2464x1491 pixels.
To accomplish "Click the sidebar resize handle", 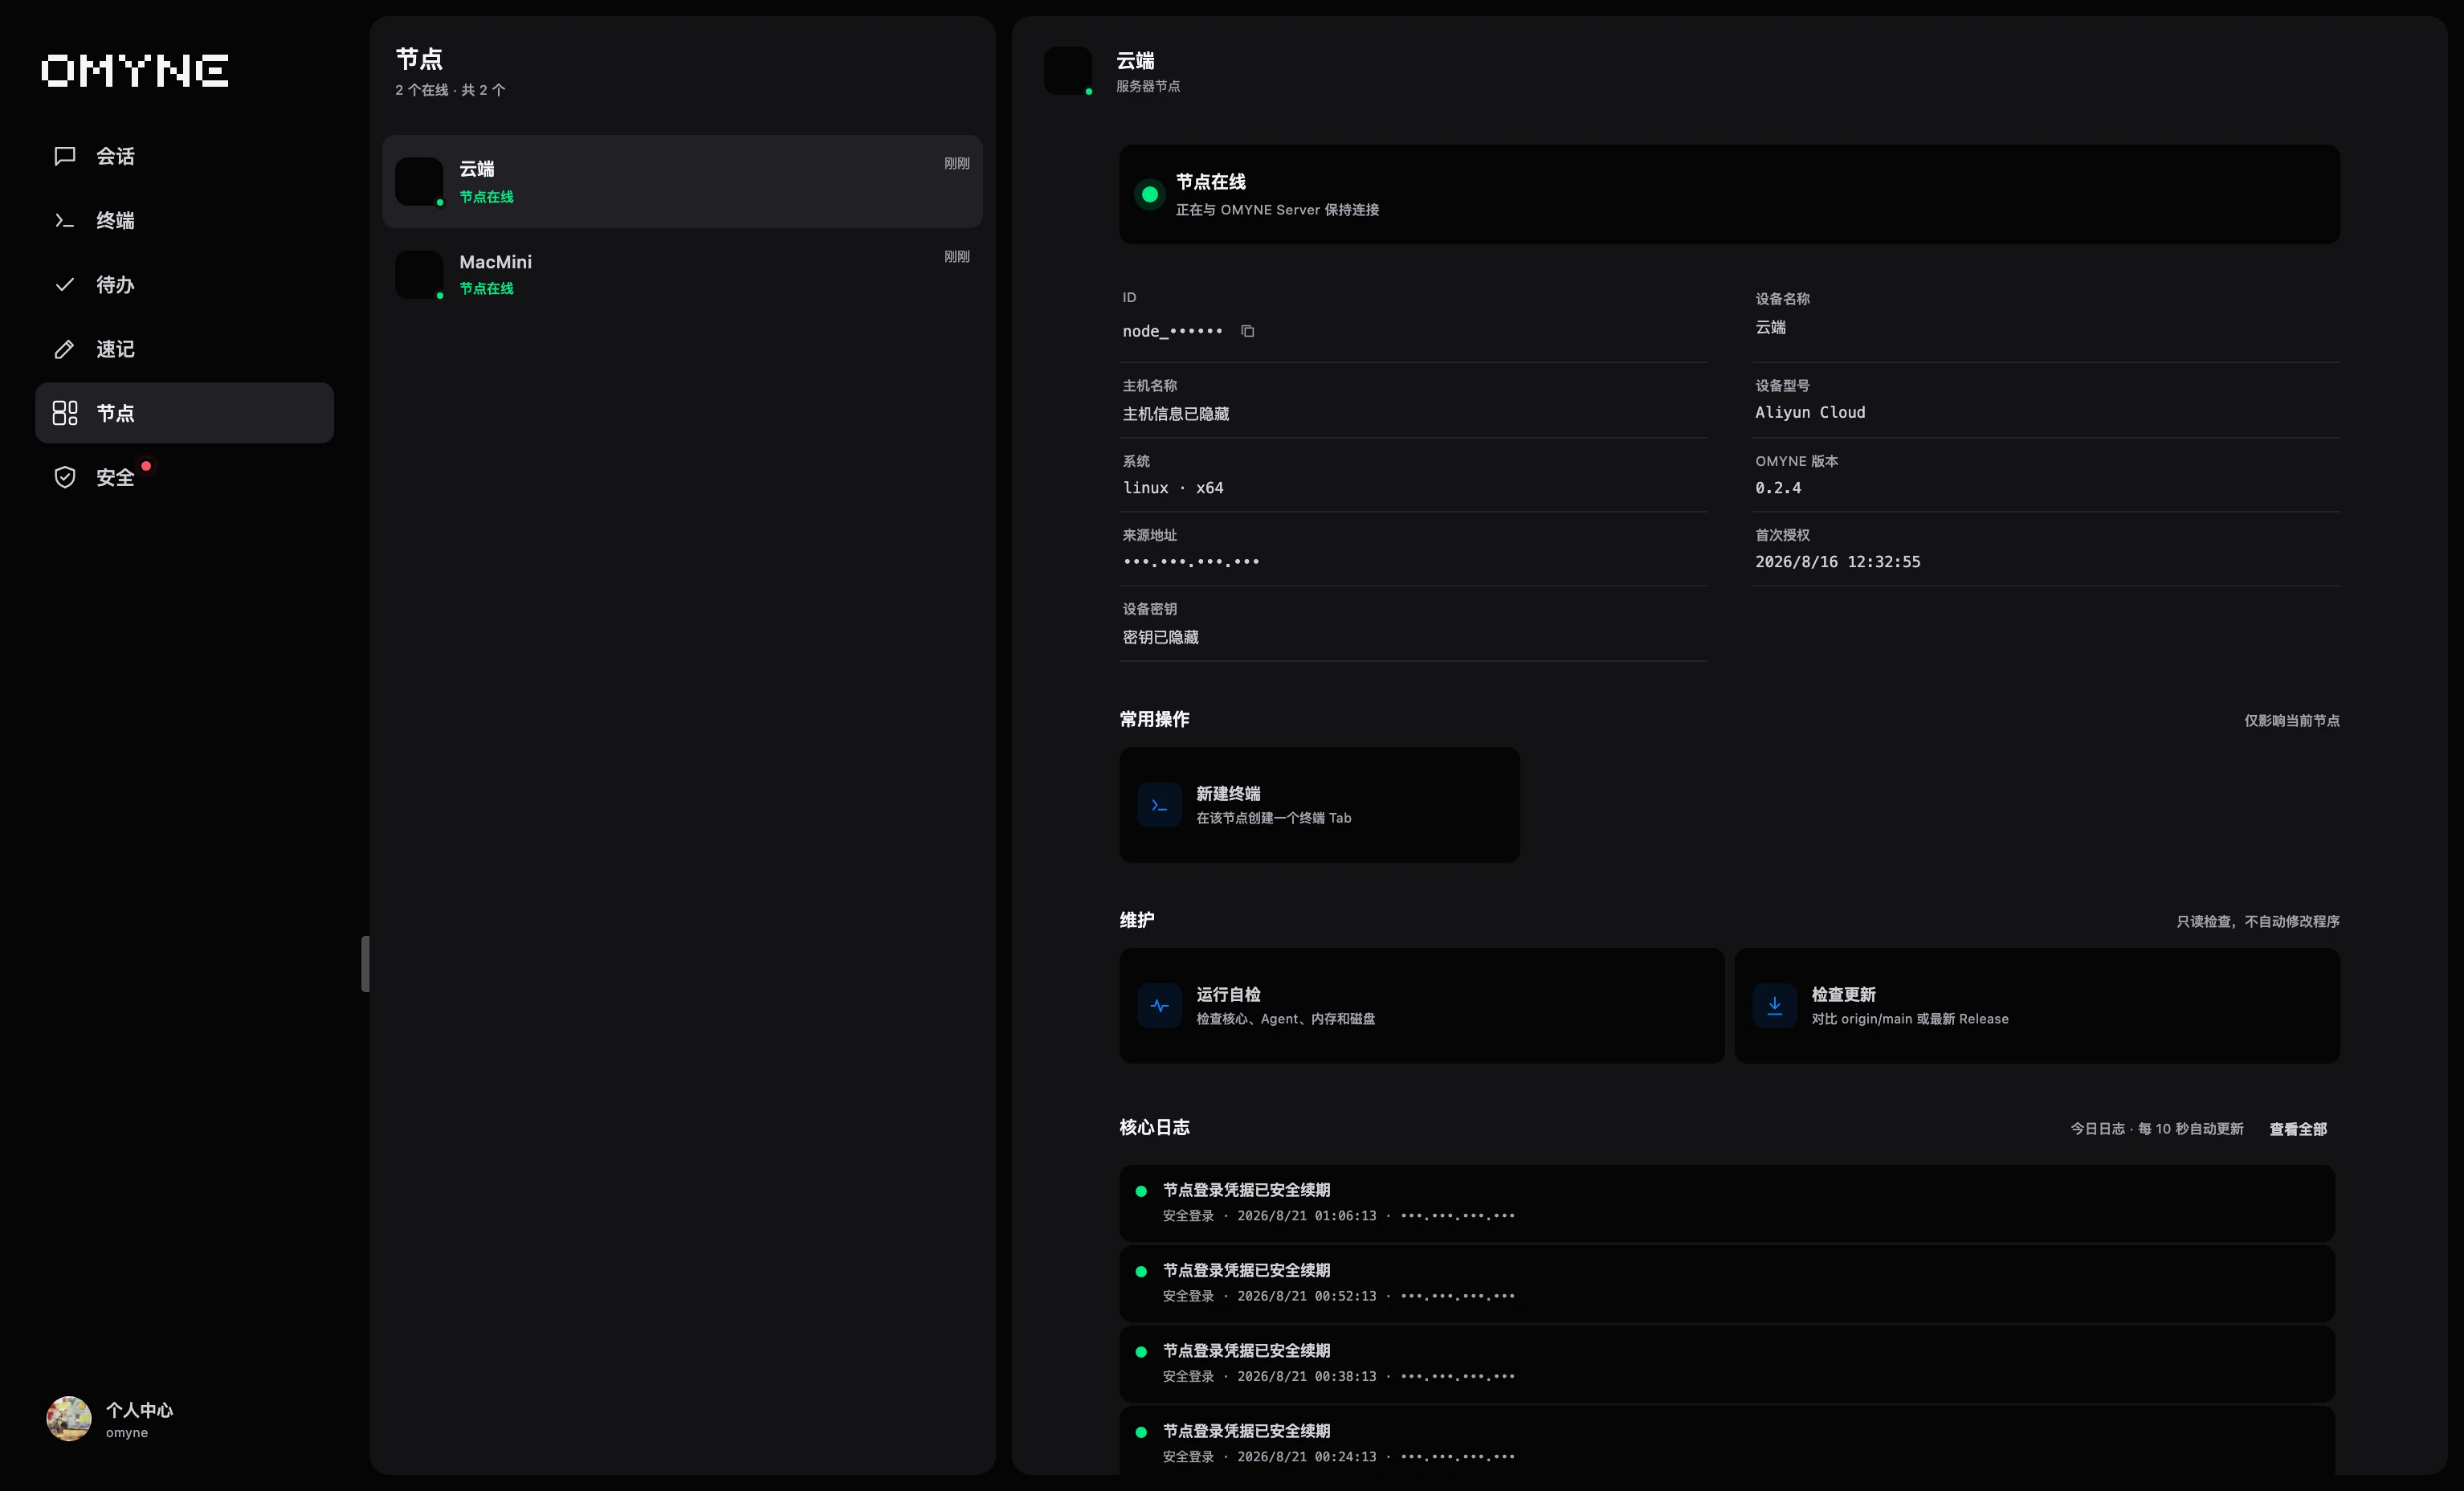I will (365, 964).
